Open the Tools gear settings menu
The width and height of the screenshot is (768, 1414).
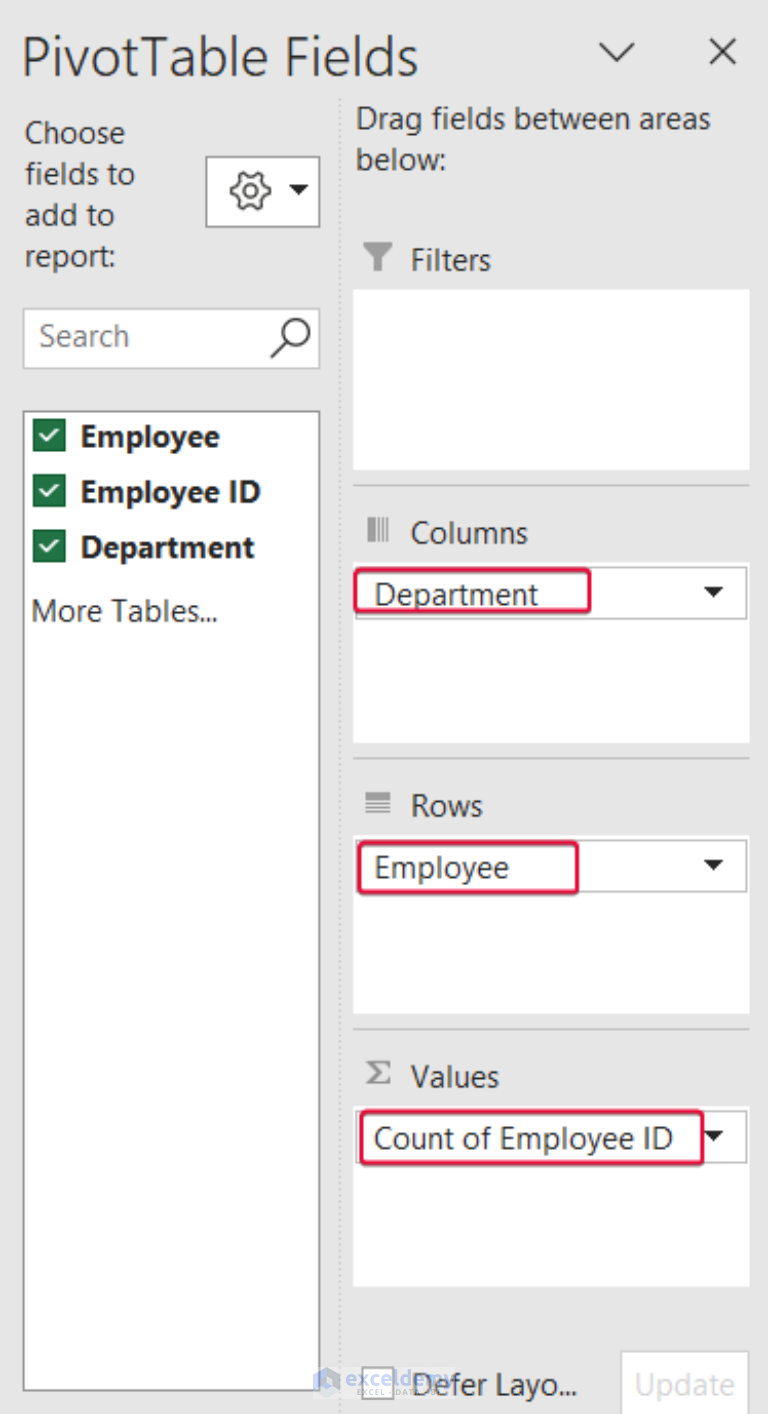(x=263, y=191)
